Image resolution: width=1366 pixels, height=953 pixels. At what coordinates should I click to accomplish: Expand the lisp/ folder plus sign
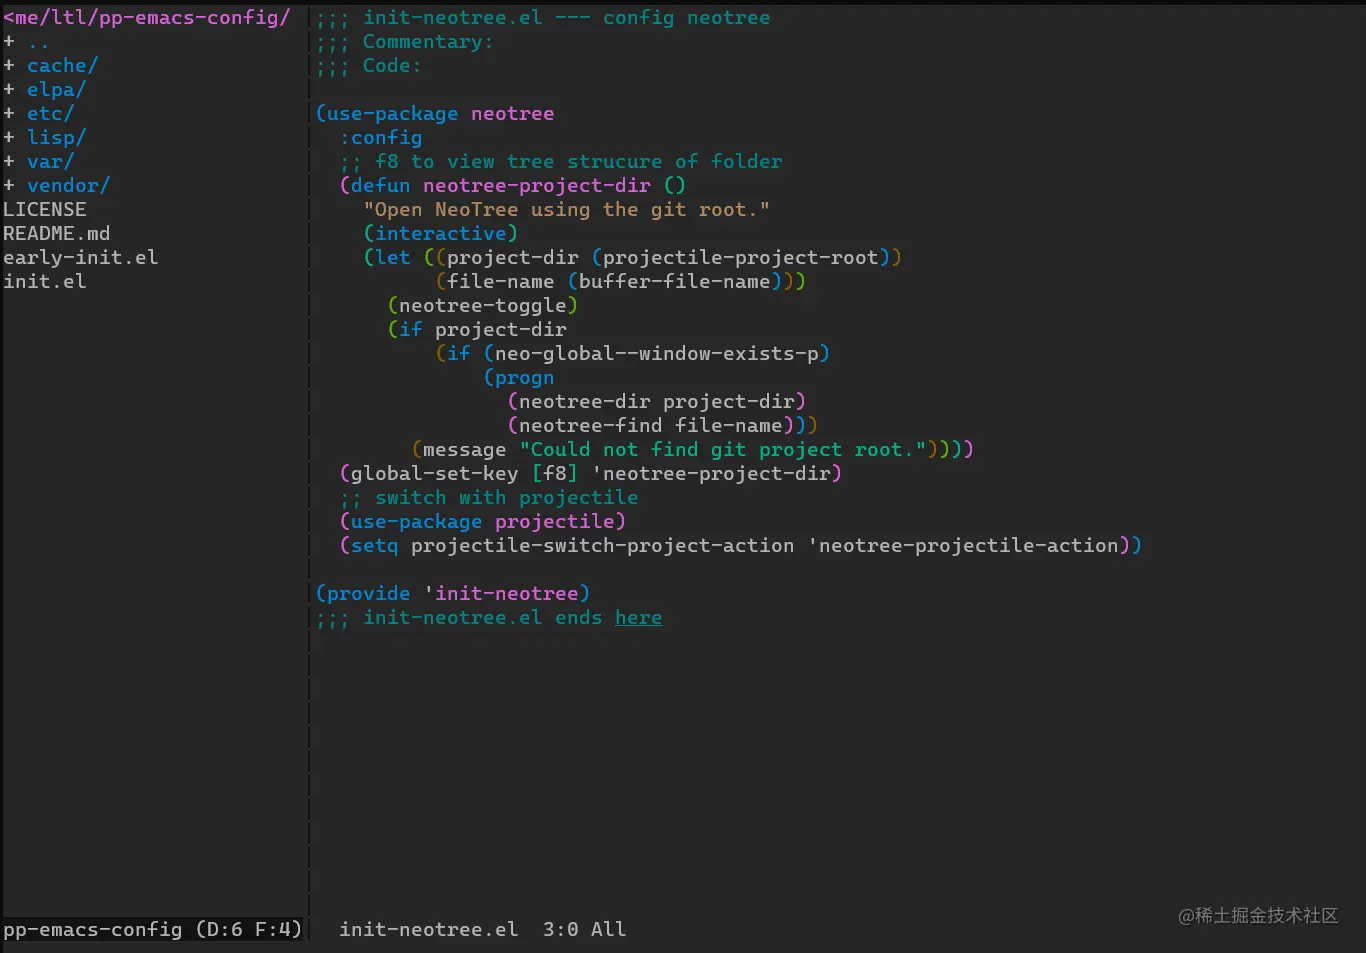point(9,137)
